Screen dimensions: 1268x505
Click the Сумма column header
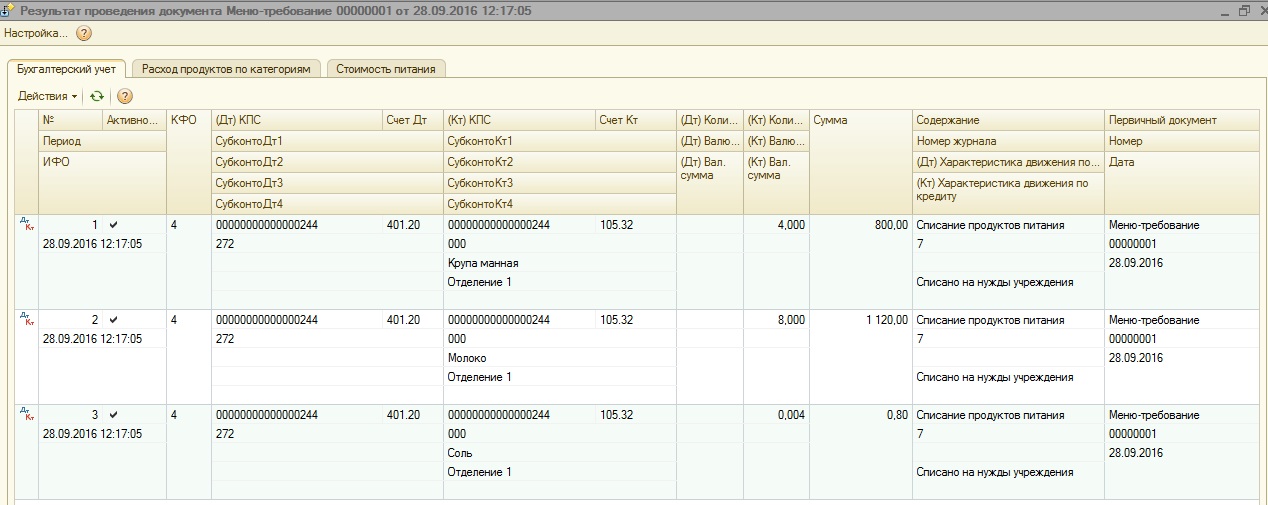(859, 120)
